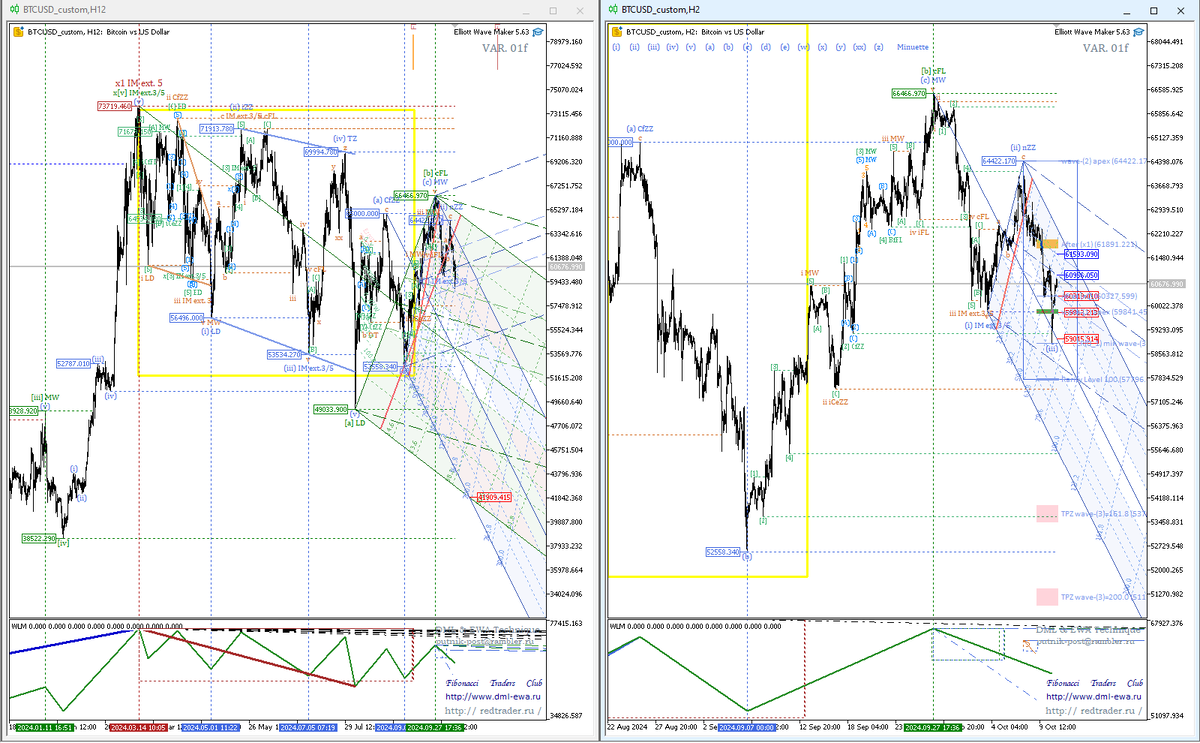This screenshot has height=743, width=1200.
Task: Click pink TPZ wave-(3) 200.0 zone in H2
Action: [1047, 596]
